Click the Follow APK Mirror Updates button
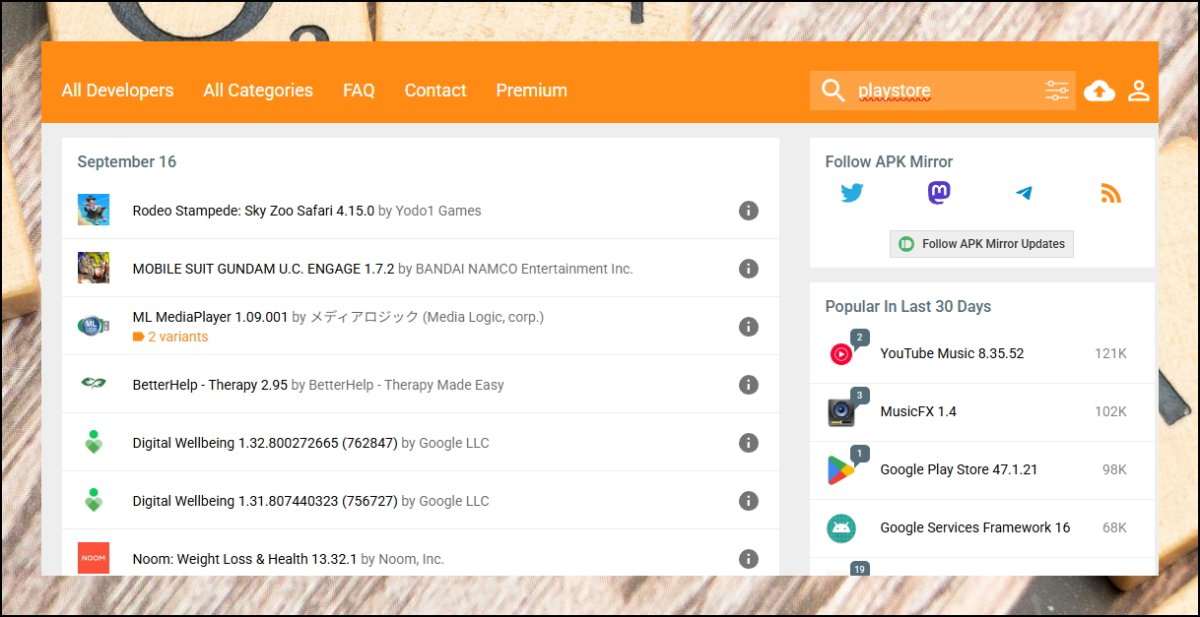1200x617 pixels. [982, 244]
